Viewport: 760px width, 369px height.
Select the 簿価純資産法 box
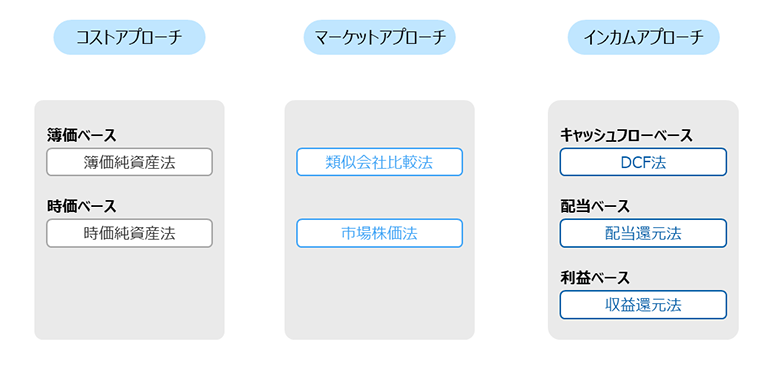pos(129,162)
